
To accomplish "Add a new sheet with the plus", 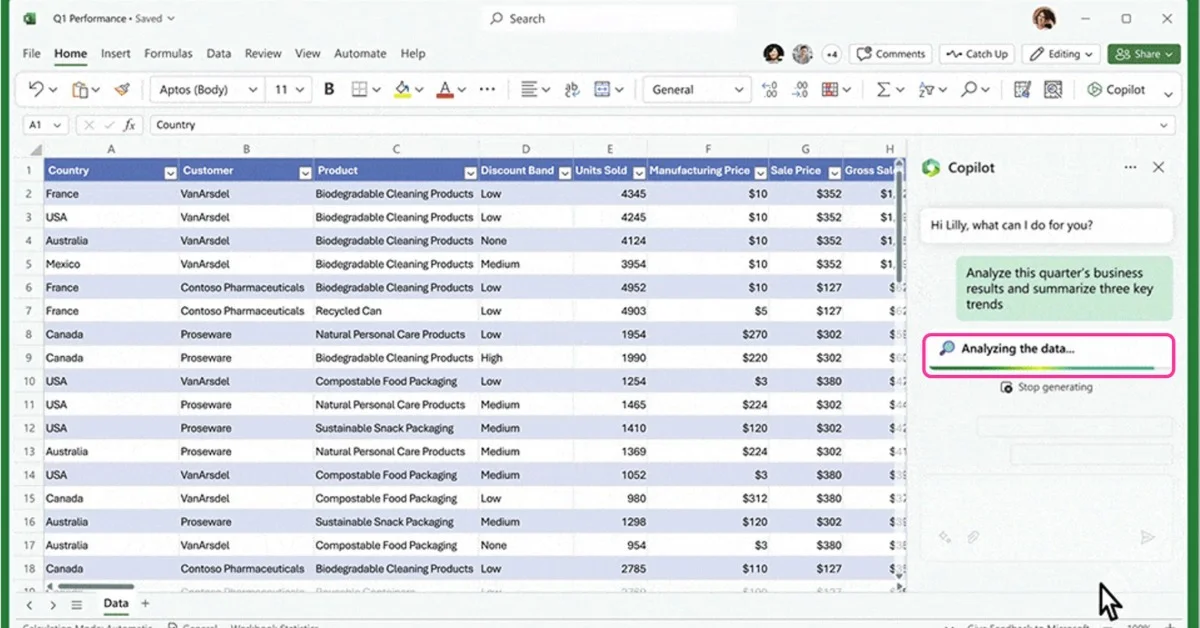I will click(146, 604).
